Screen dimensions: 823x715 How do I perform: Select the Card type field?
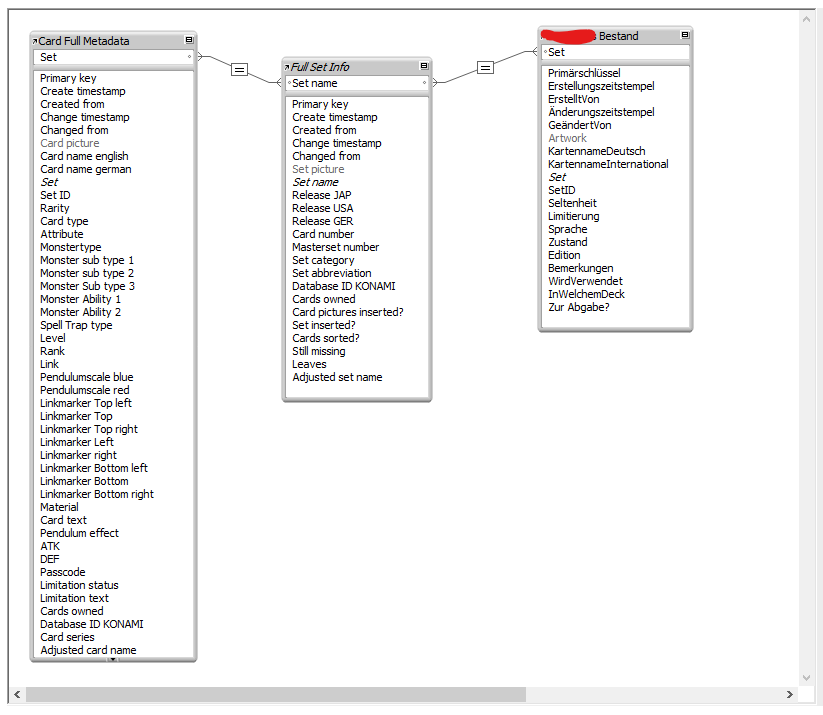coord(64,221)
